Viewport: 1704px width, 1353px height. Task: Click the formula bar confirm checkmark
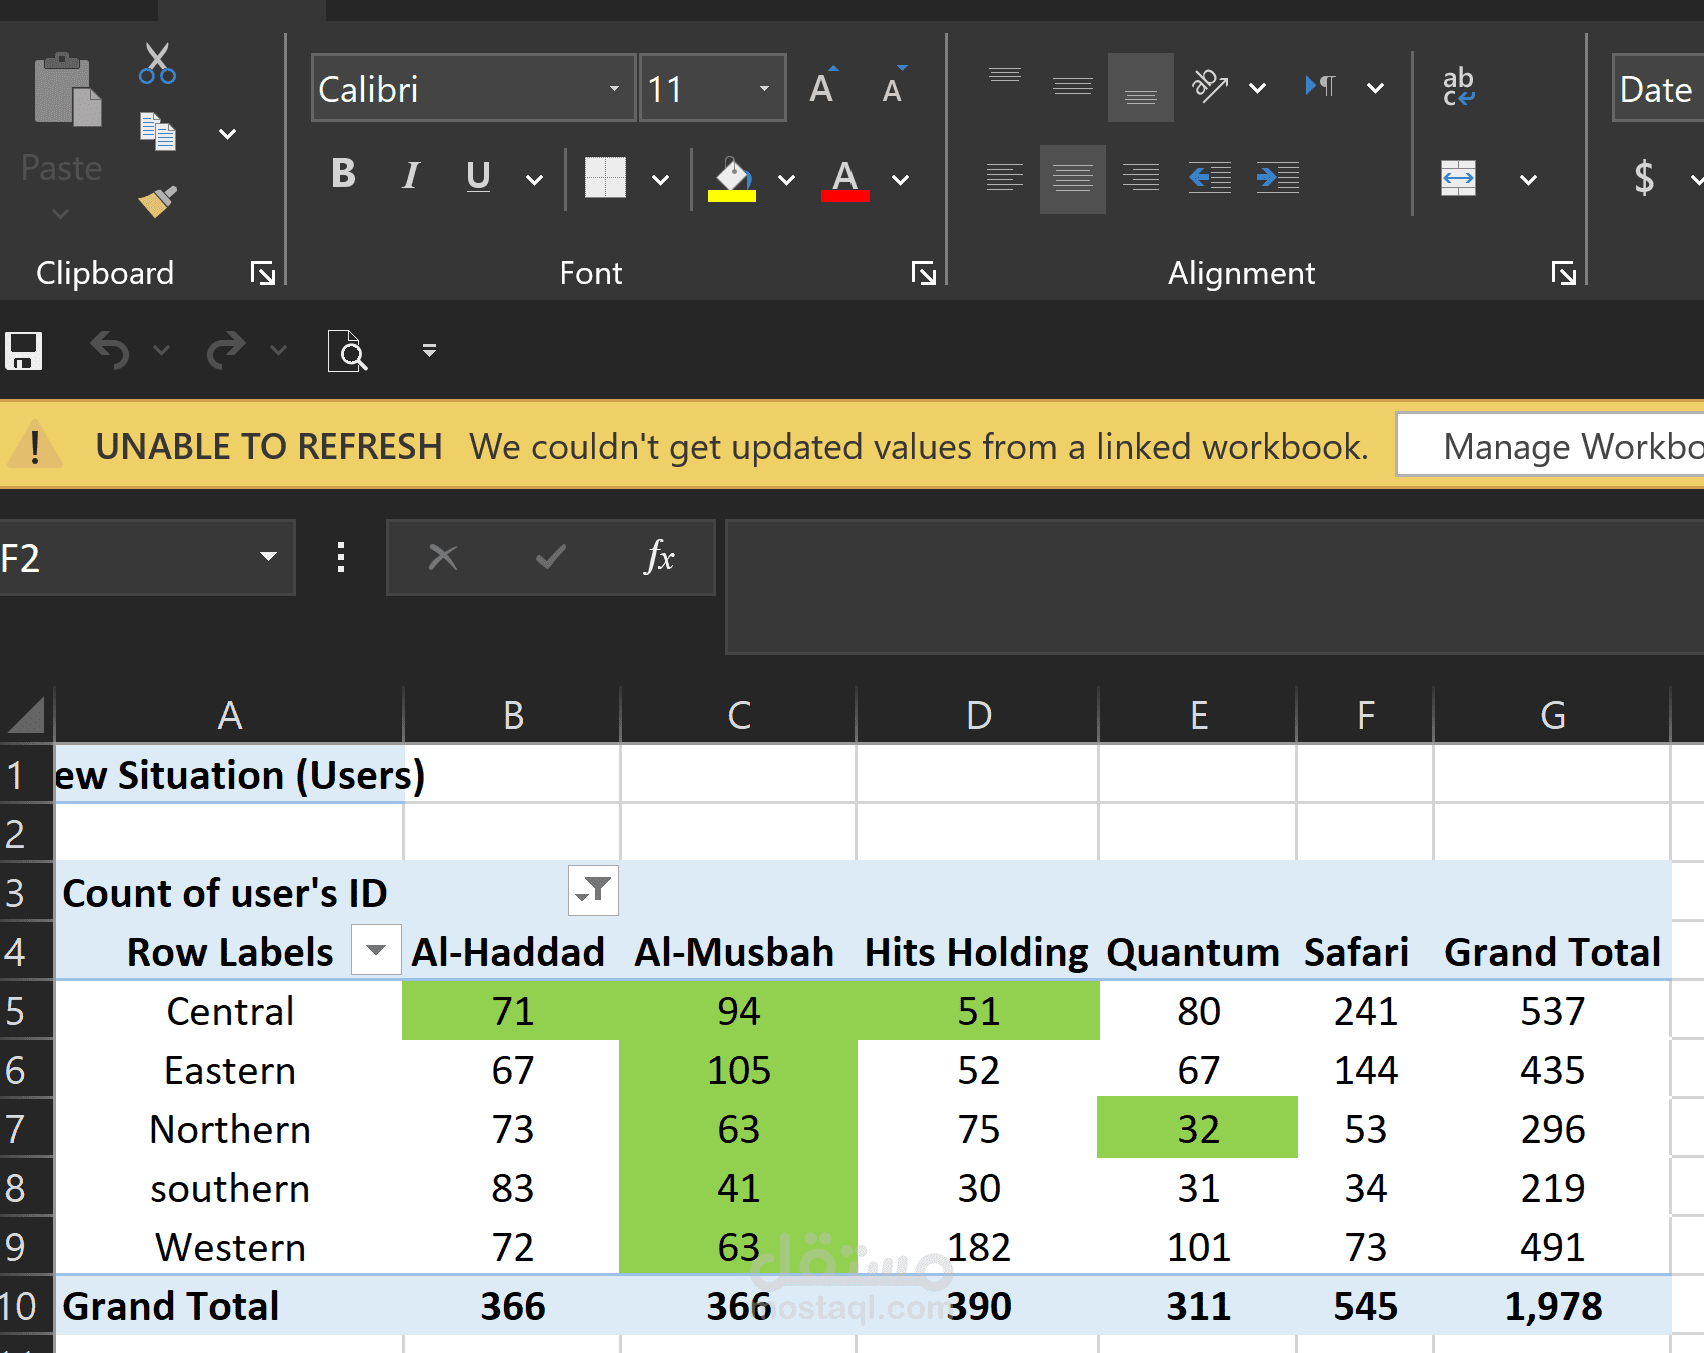pyautogui.click(x=551, y=557)
